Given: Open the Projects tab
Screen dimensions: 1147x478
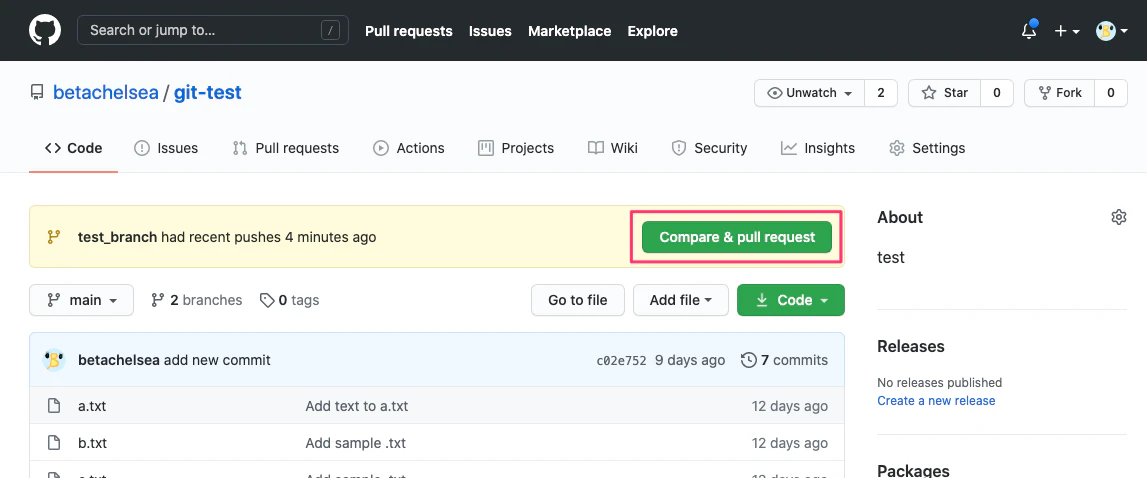Looking at the screenshot, I should pos(516,148).
